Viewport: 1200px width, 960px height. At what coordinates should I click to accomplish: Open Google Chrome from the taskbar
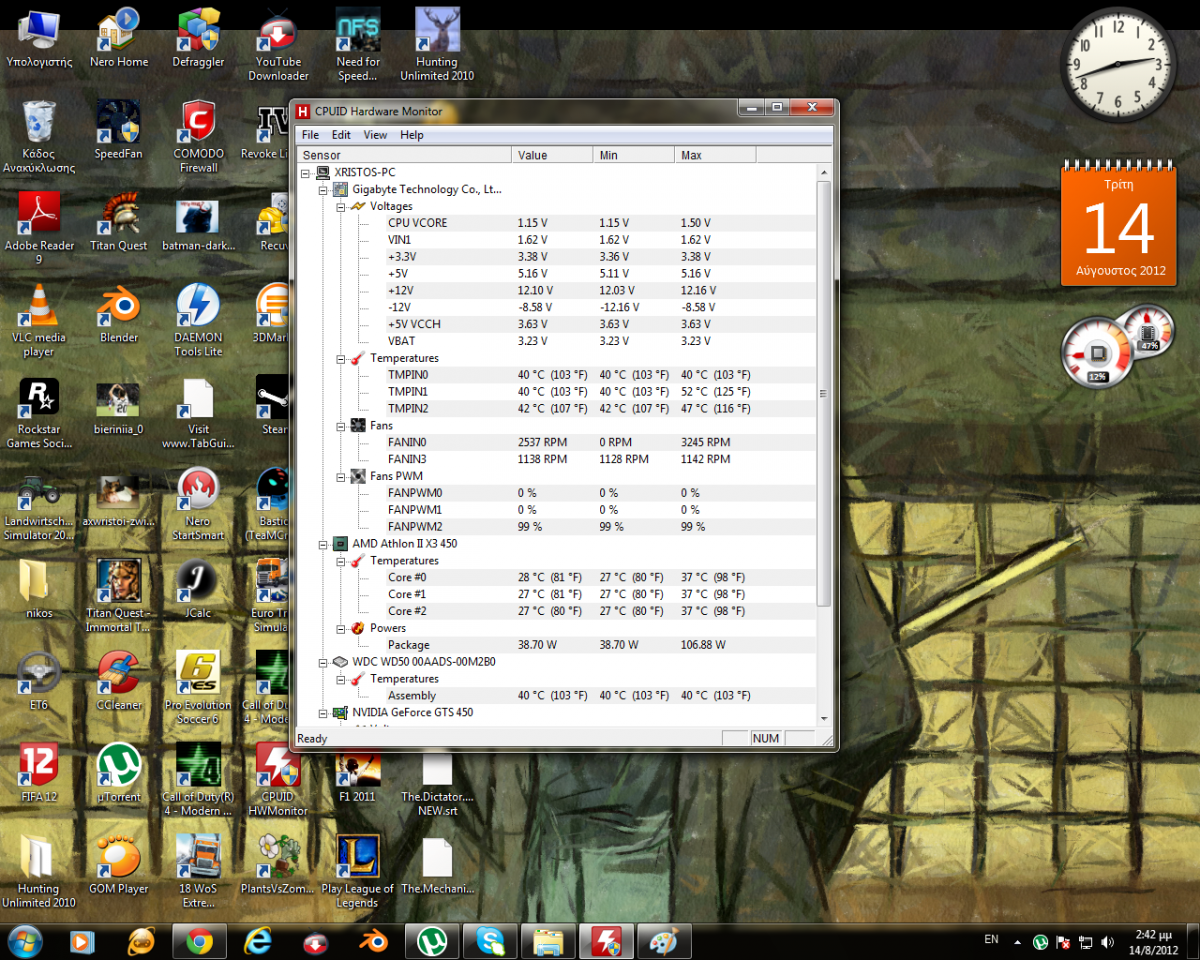pyautogui.click(x=199, y=941)
